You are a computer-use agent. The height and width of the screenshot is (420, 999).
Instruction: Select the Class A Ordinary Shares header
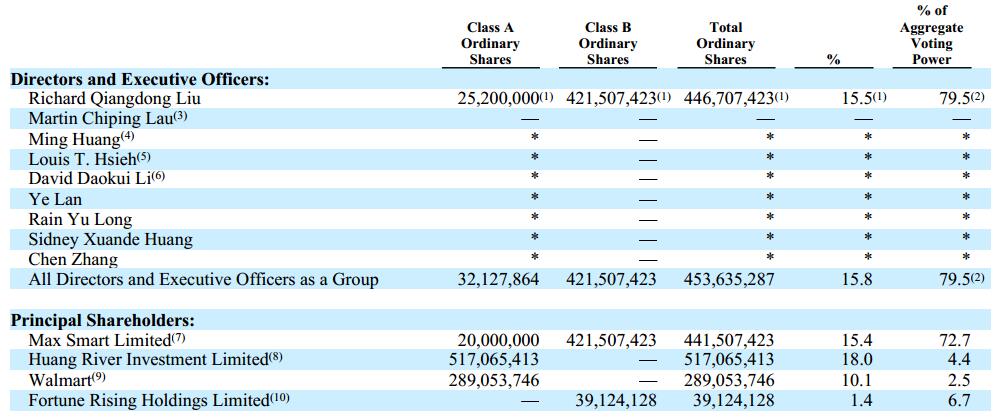point(490,43)
